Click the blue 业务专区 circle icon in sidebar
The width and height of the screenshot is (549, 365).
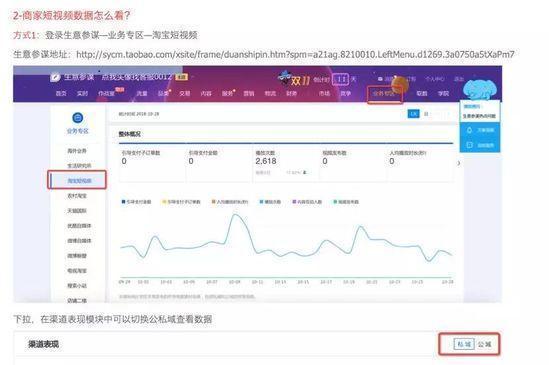tap(77, 118)
